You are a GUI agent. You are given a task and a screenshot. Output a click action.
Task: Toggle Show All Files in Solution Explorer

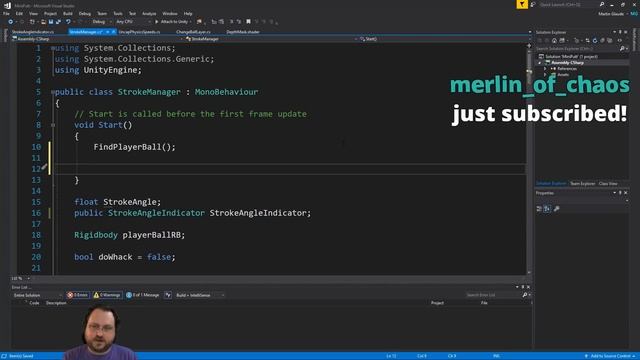(610, 40)
